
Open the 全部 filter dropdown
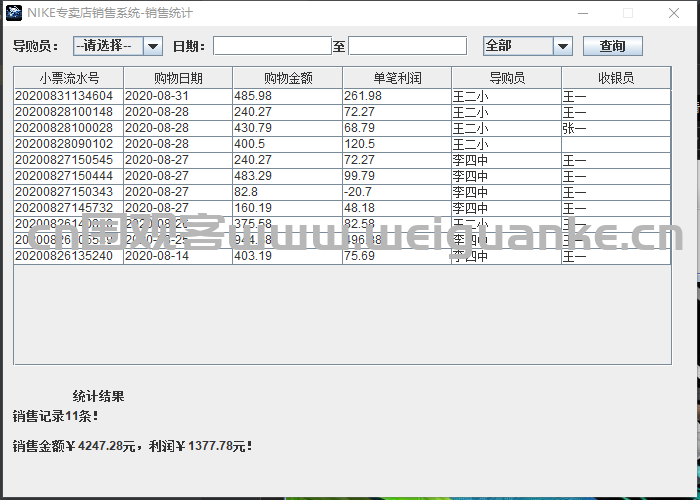[528, 46]
